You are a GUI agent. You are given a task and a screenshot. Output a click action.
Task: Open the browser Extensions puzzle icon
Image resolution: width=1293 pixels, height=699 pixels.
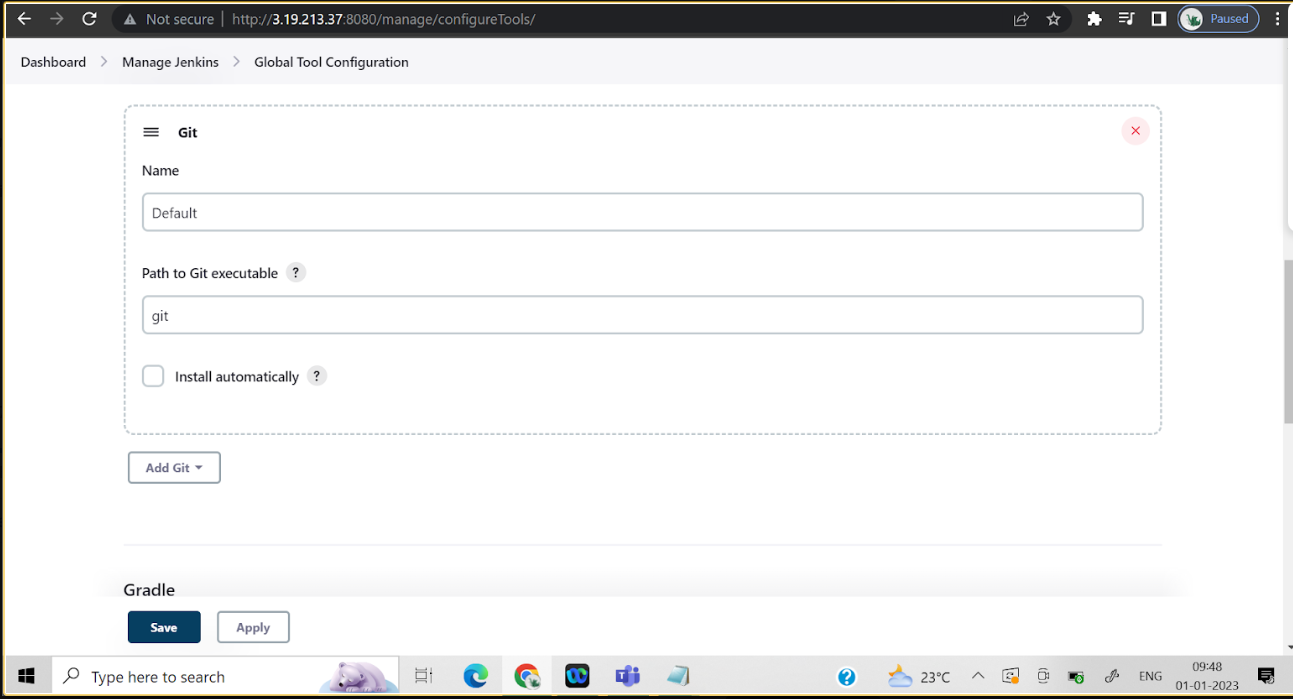point(1094,18)
